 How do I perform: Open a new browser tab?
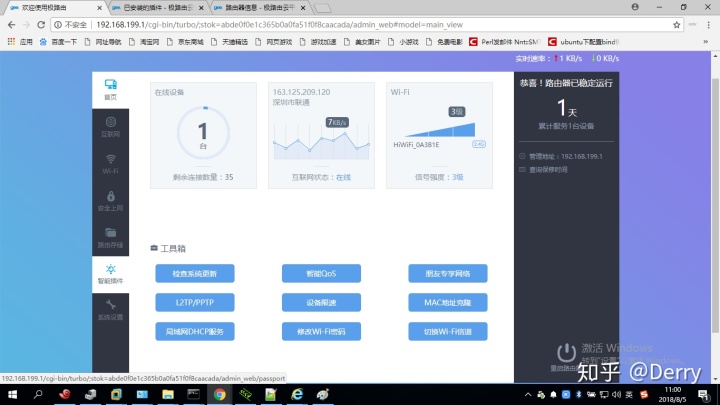(323, 8)
